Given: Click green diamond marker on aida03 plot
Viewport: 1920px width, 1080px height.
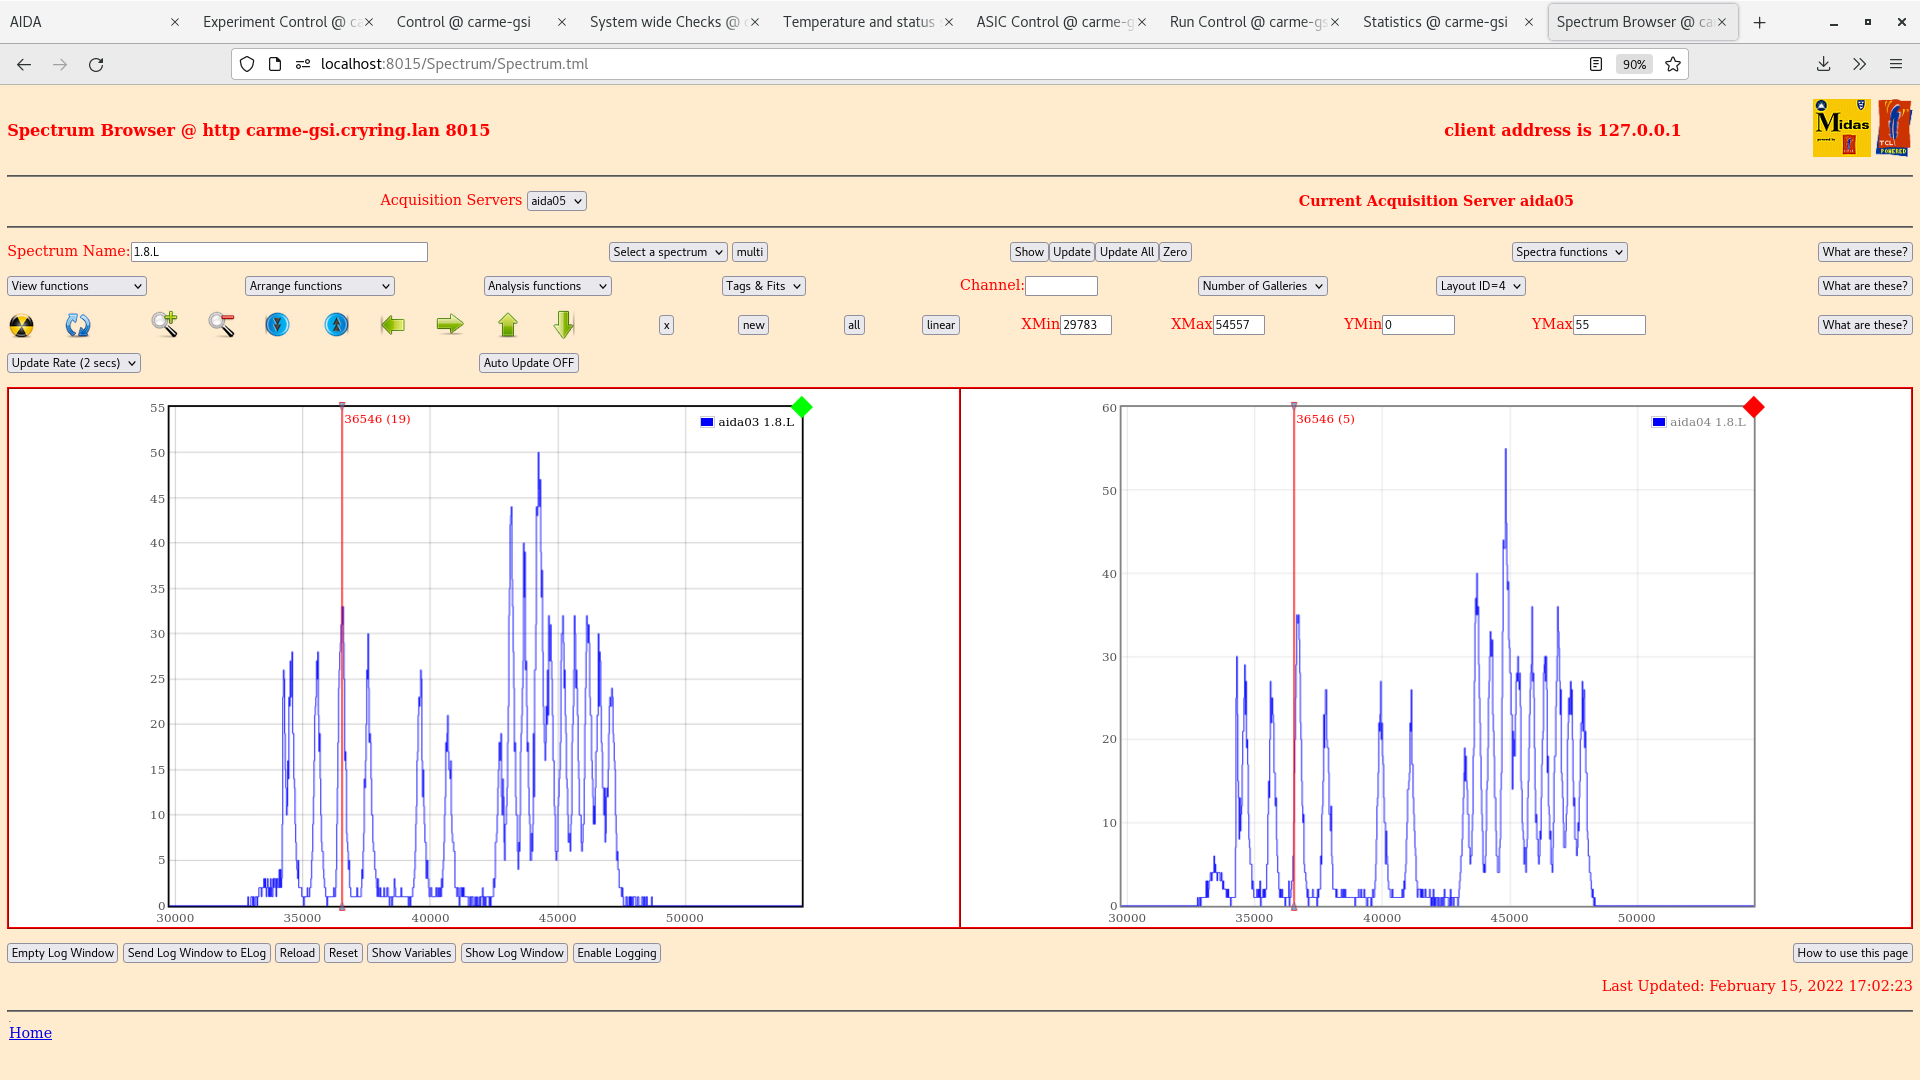Looking at the screenshot, I should (x=801, y=407).
